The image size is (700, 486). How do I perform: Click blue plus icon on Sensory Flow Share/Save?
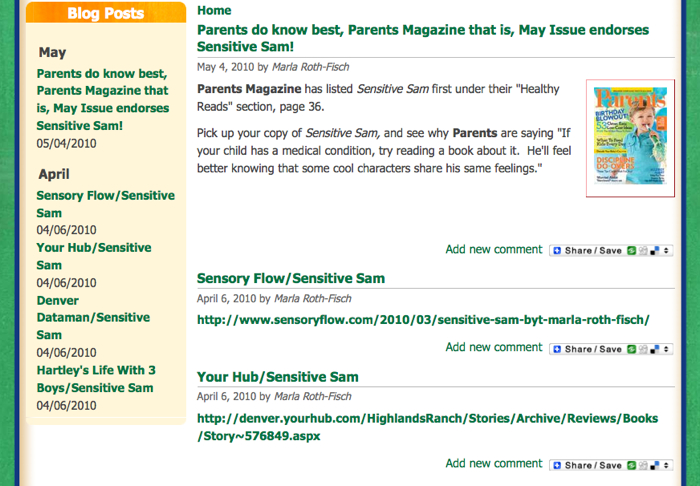pos(556,349)
